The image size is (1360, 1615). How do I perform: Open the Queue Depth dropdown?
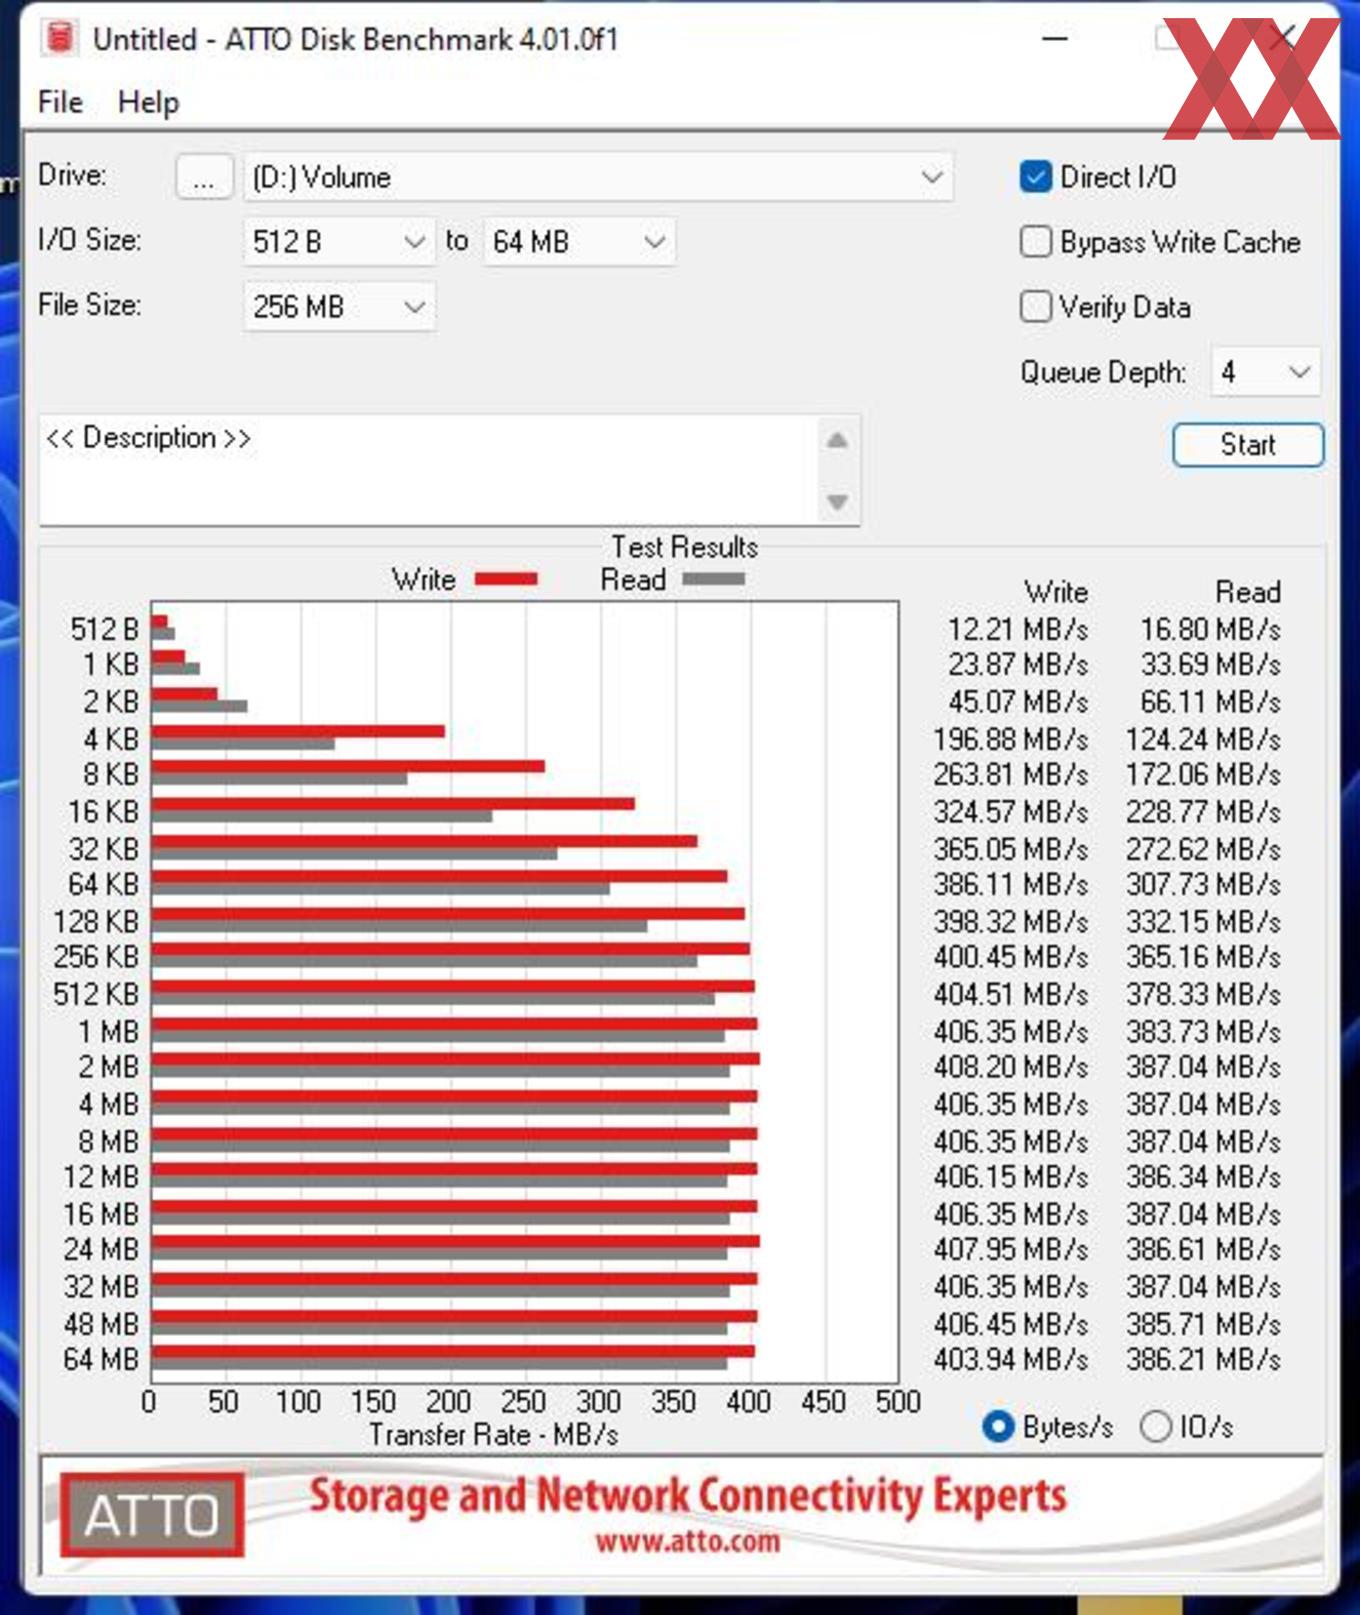[1265, 372]
